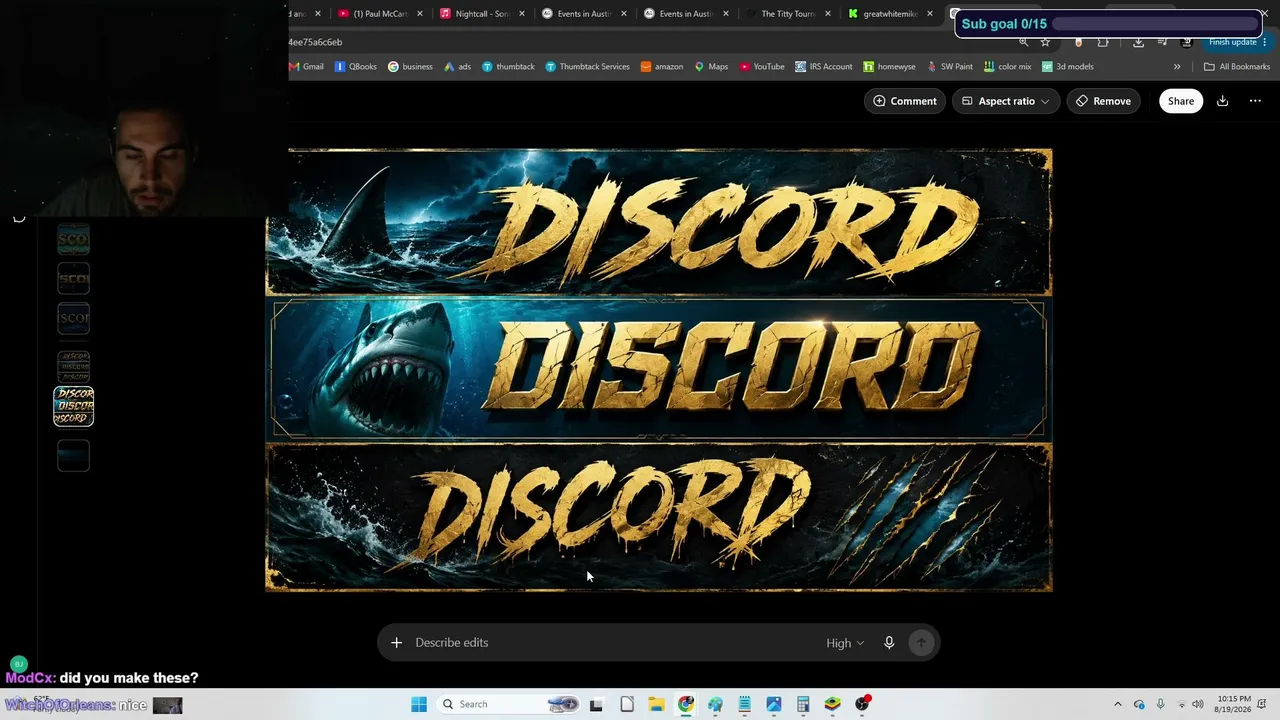Download the image with the download icon
The width and height of the screenshot is (1280, 720).
[1222, 101]
